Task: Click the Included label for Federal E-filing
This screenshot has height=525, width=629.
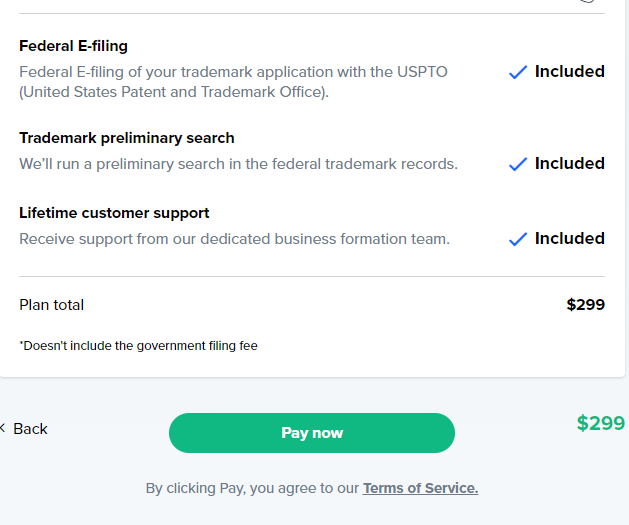Action: (569, 72)
